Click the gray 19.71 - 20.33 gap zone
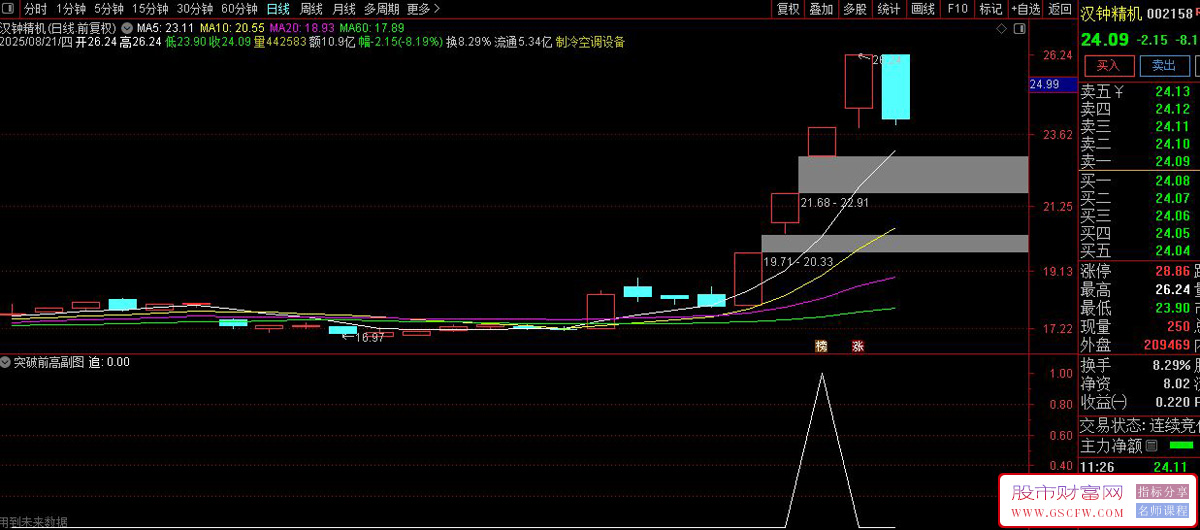This screenshot has height=530, width=1200. (x=895, y=243)
